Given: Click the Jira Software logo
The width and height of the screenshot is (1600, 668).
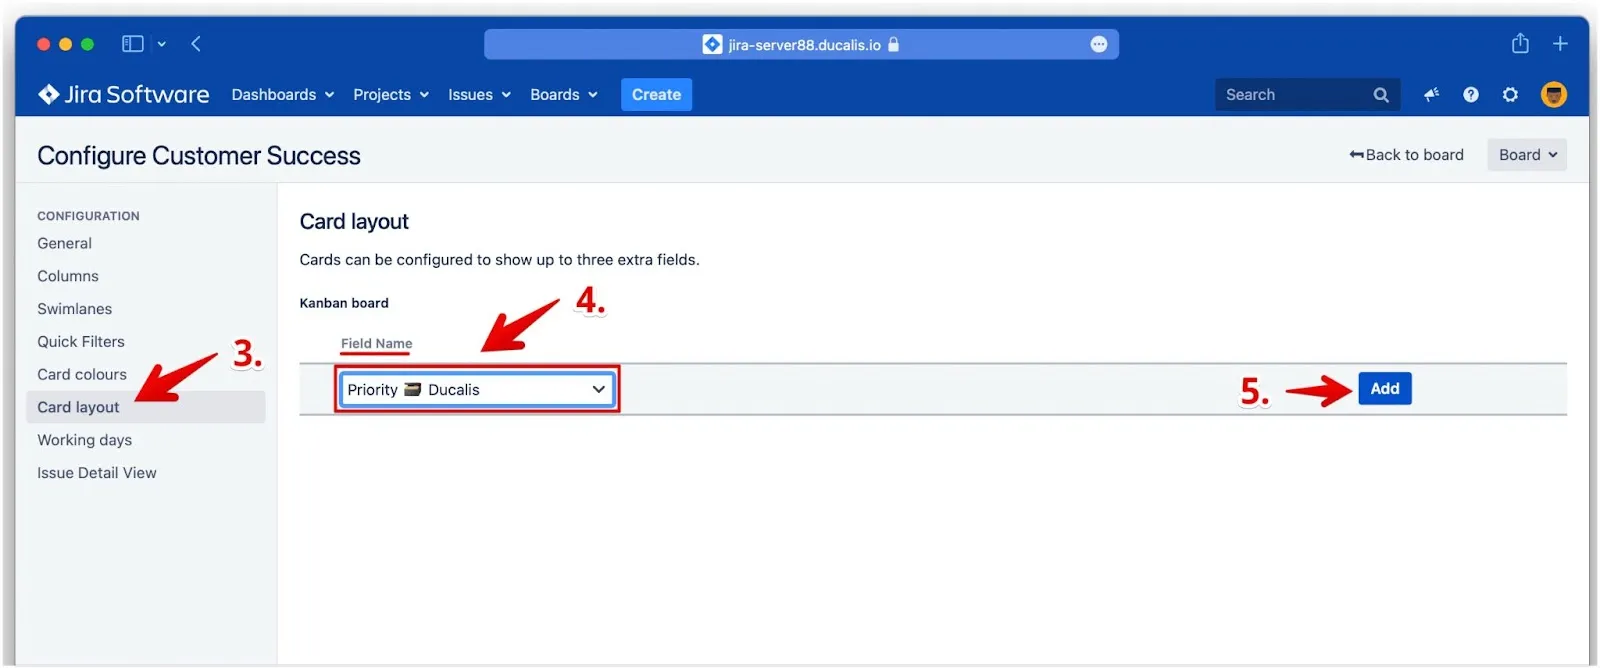Looking at the screenshot, I should pyautogui.click(x=123, y=94).
